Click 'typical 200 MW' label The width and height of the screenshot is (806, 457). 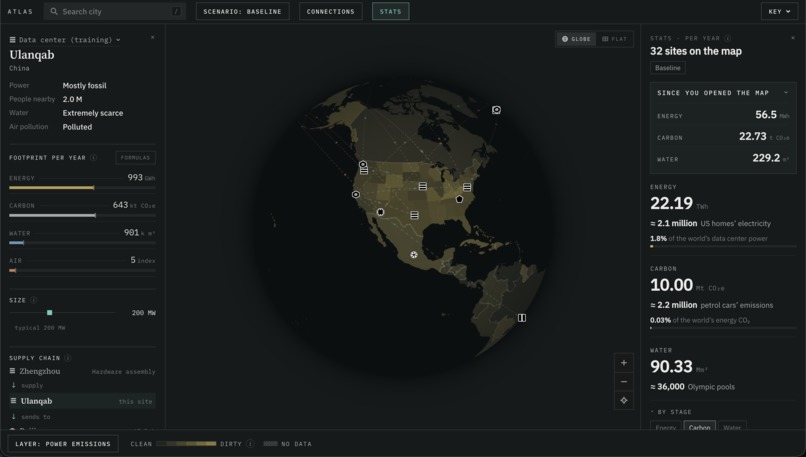point(40,328)
